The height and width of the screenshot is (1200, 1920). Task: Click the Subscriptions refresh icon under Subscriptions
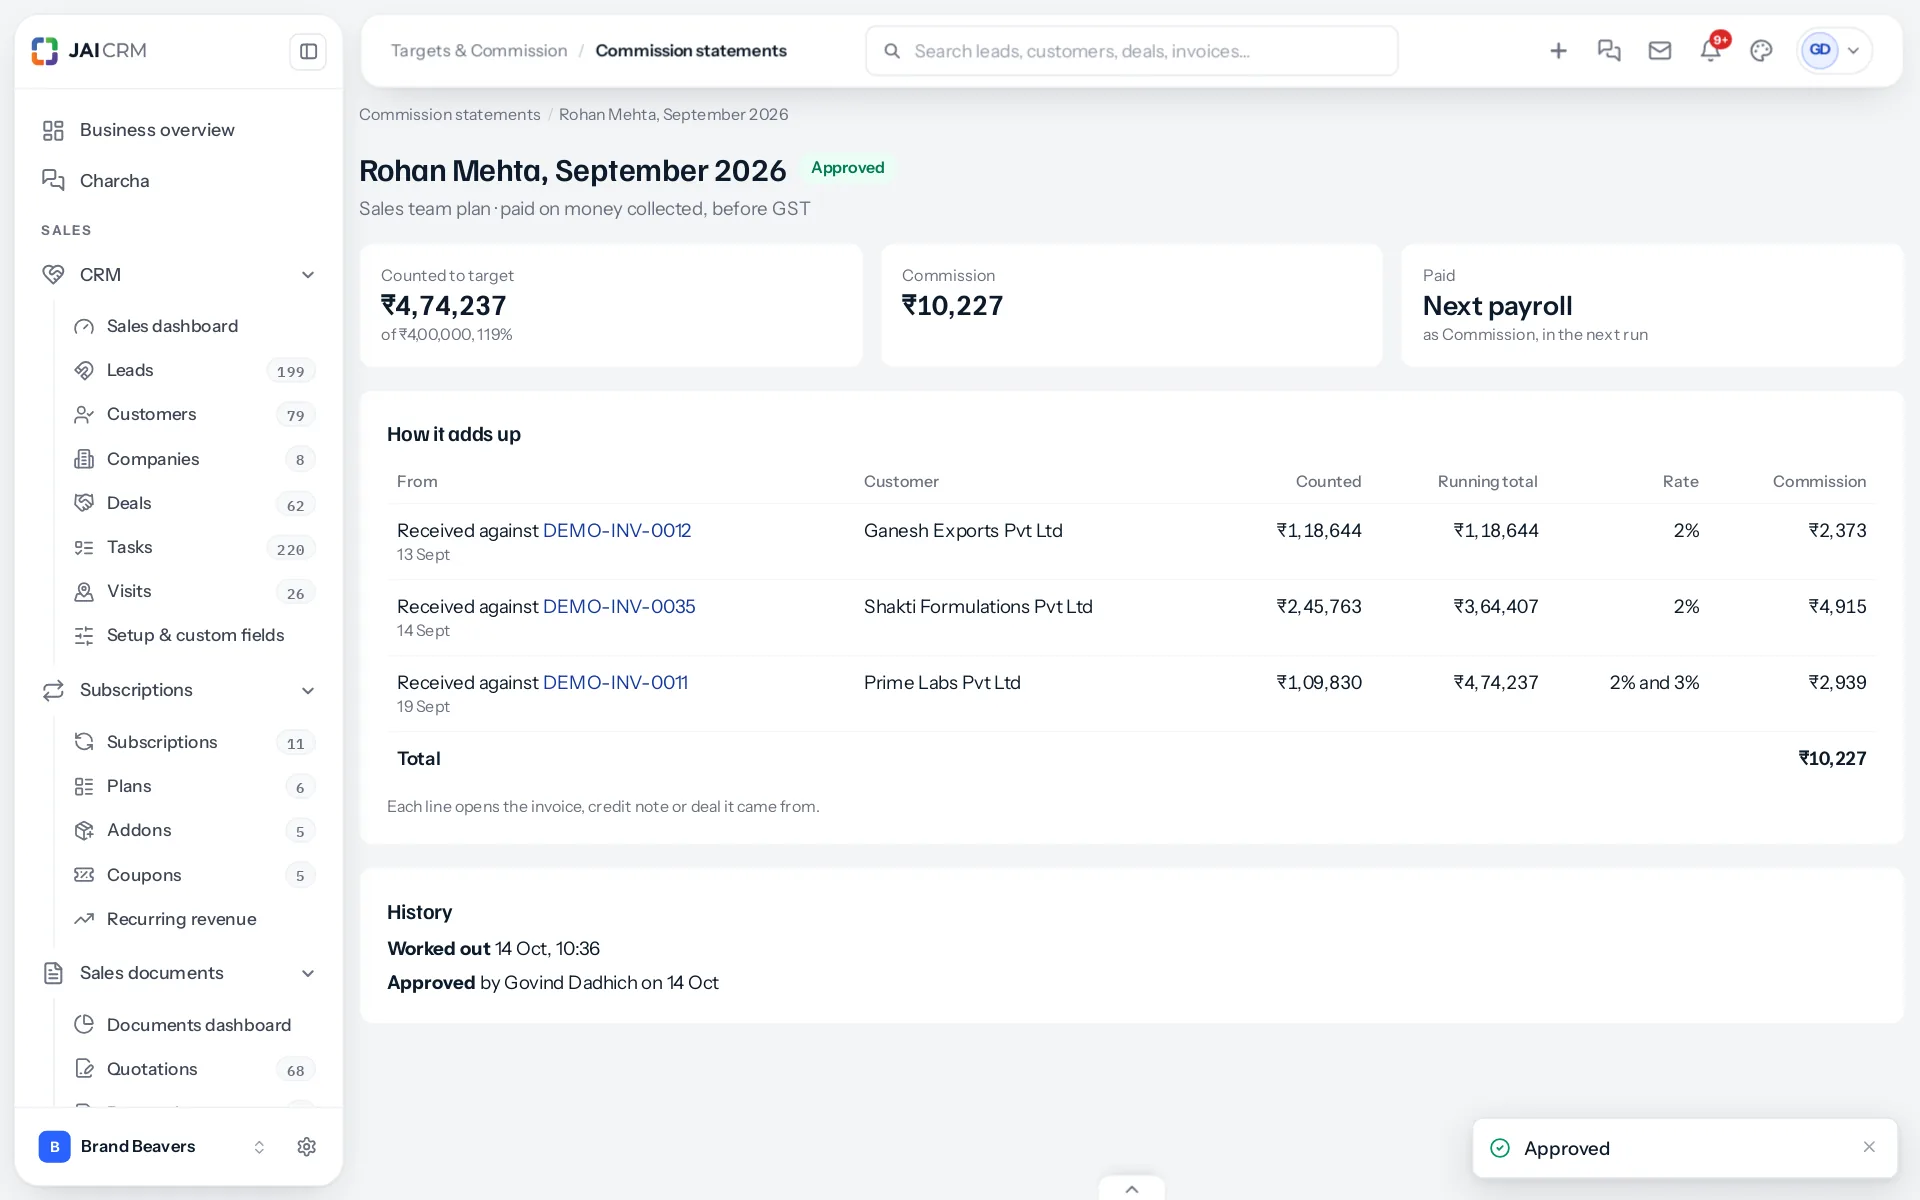(84, 742)
